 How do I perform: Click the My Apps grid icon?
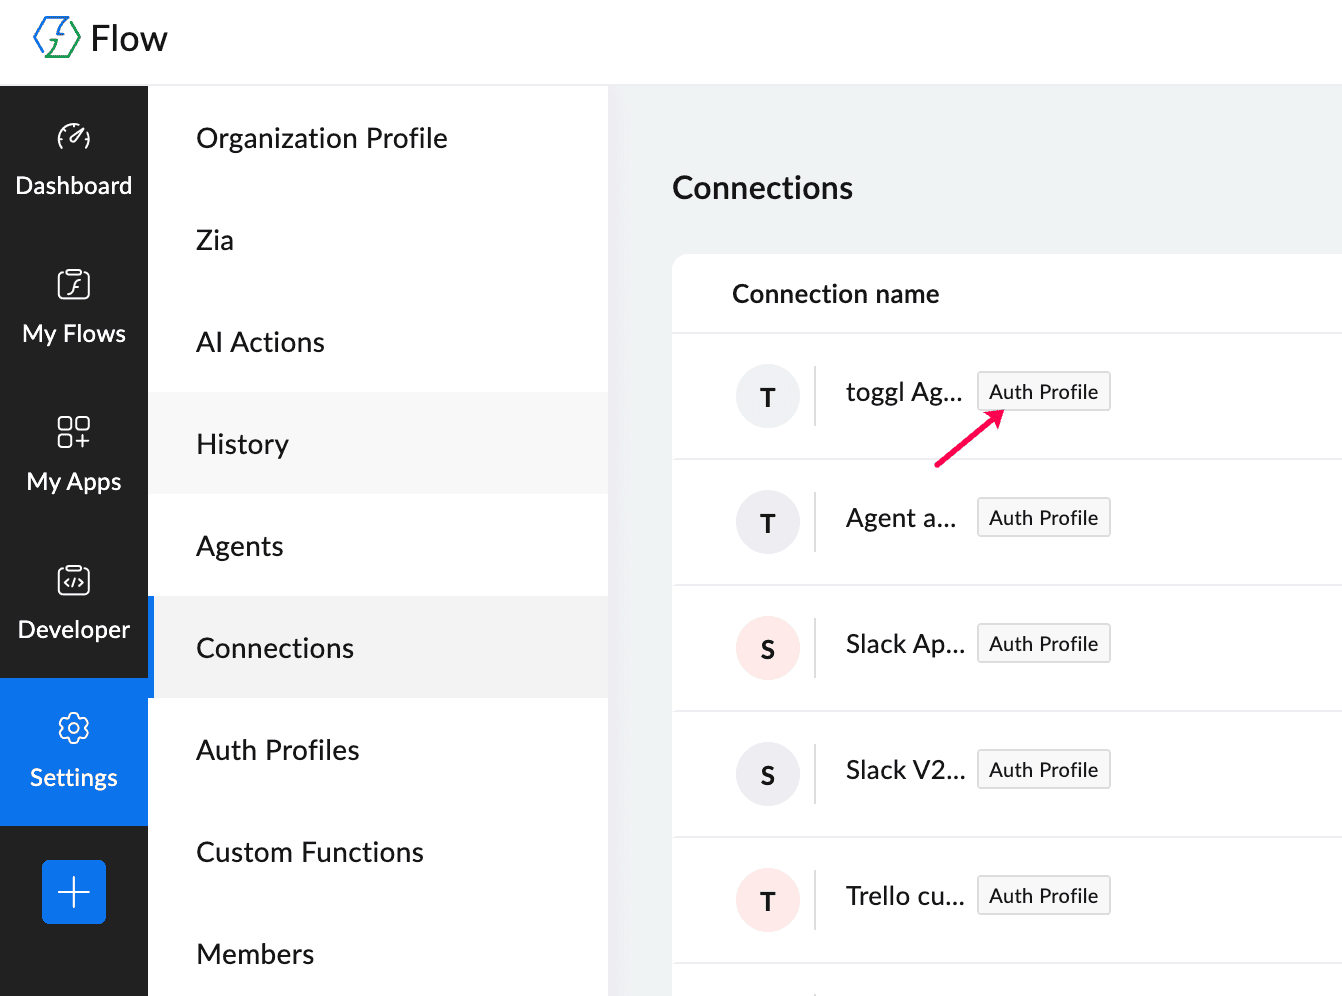click(74, 432)
